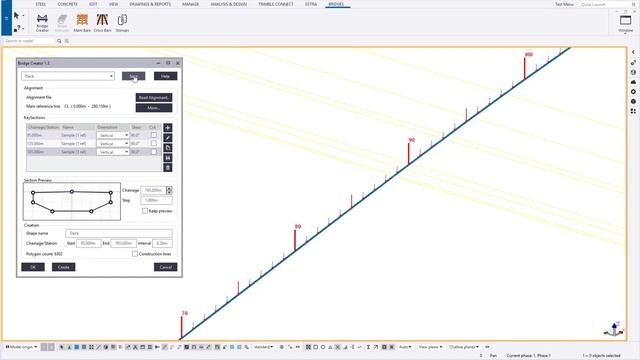Image resolution: width=640 pixels, height=360 pixels.
Task: Copy key section with page icon
Action: (168, 148)
